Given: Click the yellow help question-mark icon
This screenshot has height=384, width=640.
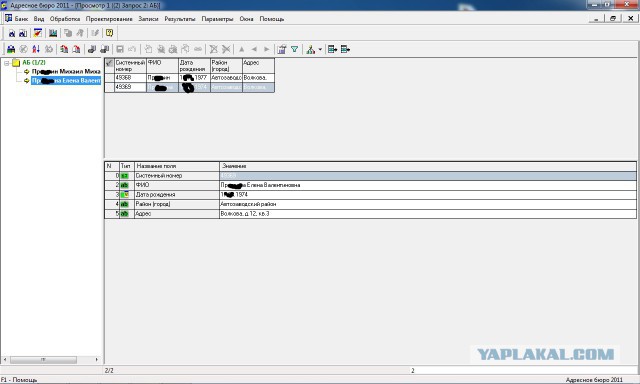Looking at the screenshot, I should (109, 33).
